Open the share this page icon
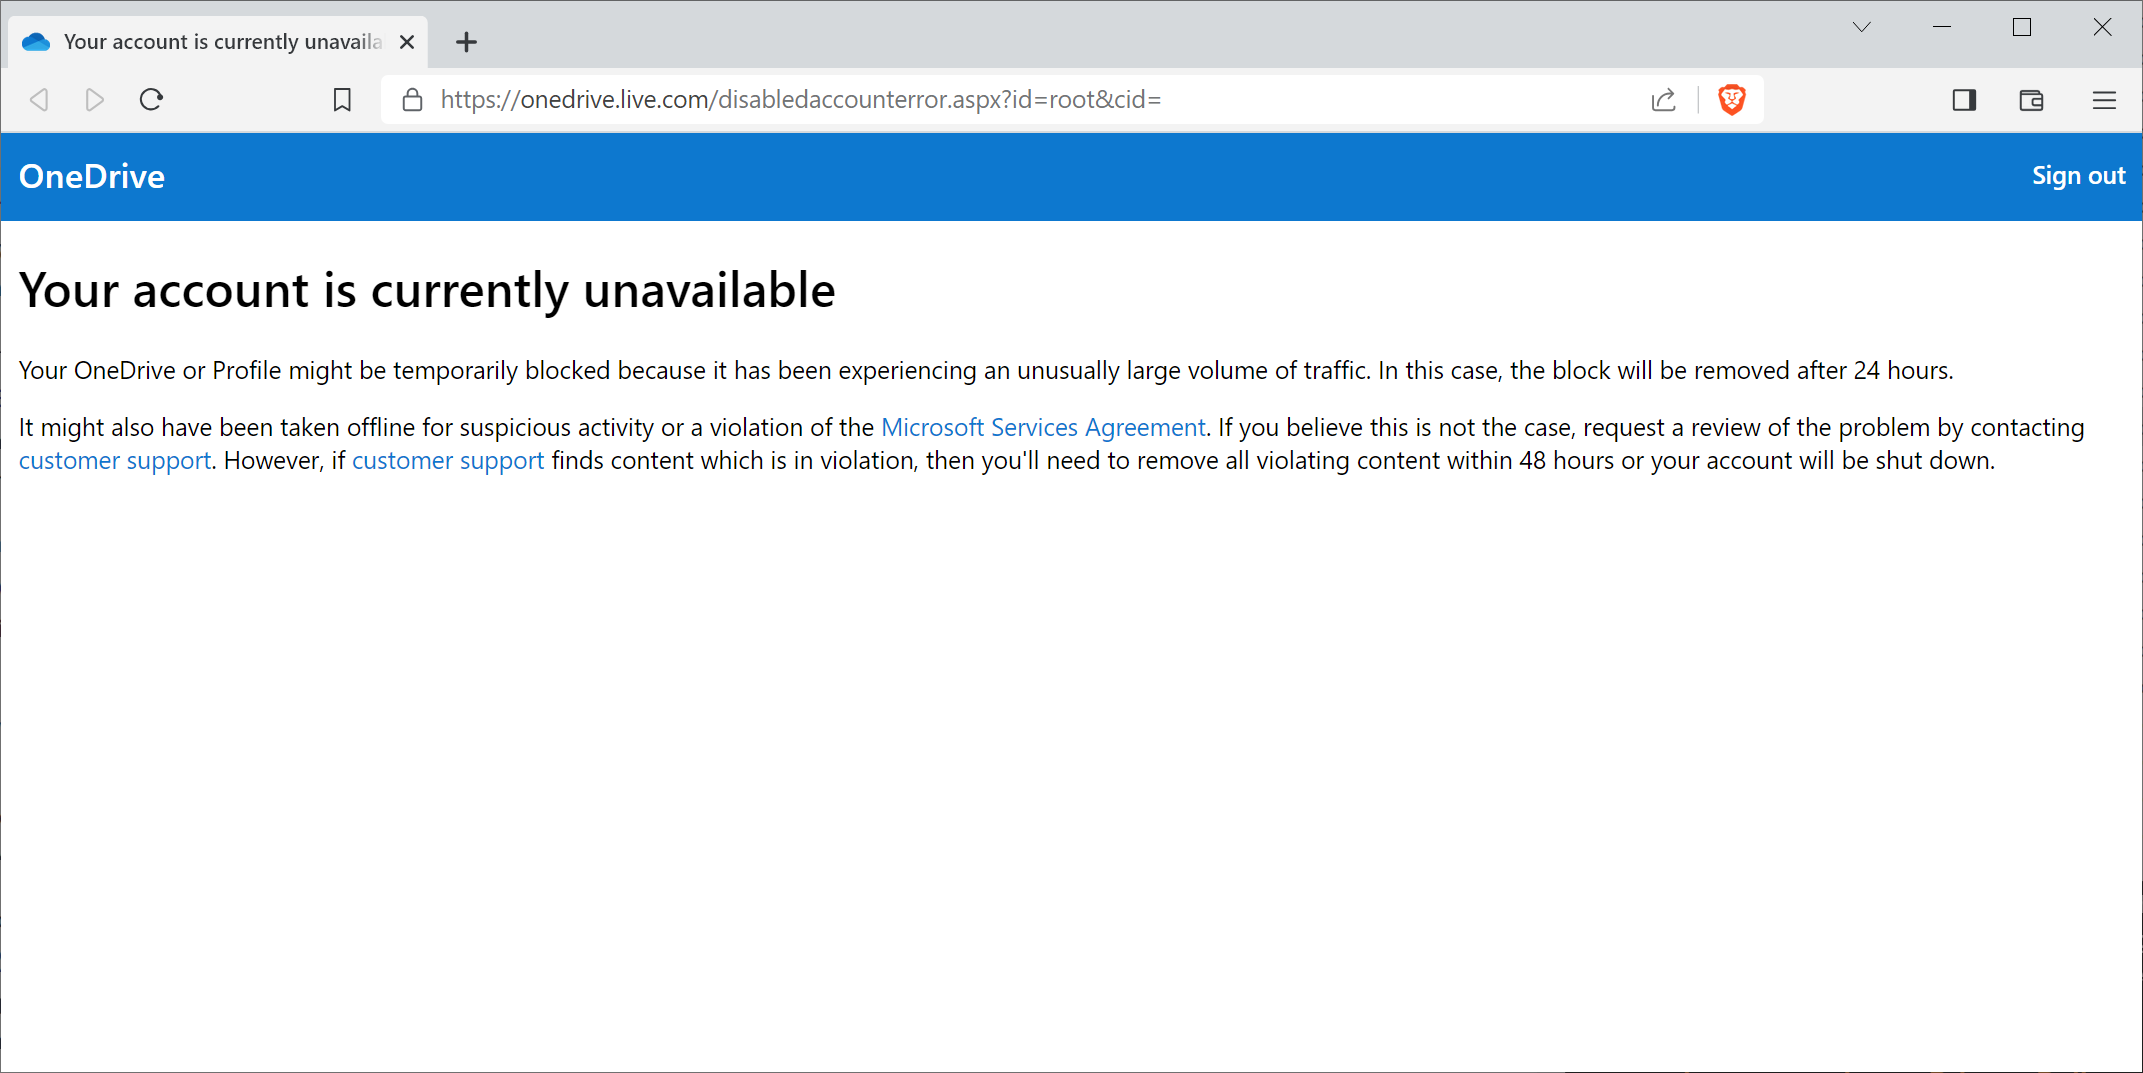This screenshot has height=1073, width=2143. (1663, 100)
